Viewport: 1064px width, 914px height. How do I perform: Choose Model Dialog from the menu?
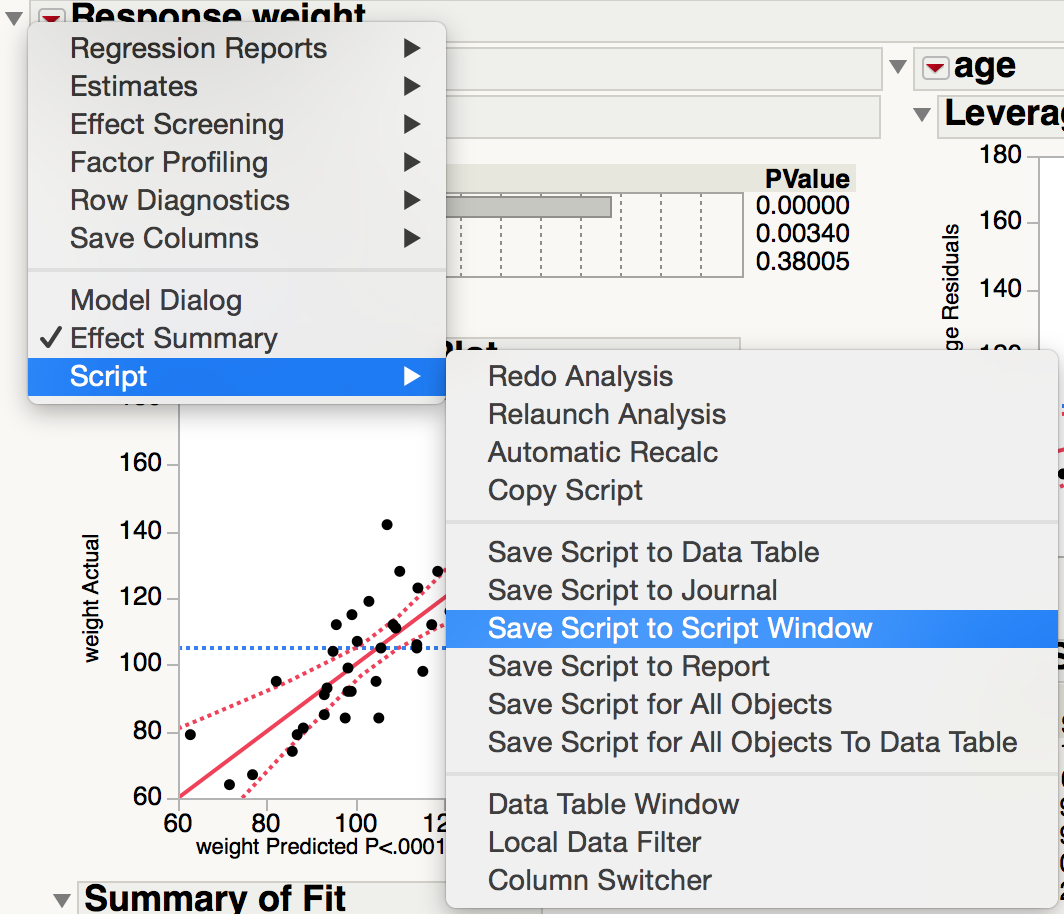[156, 300]
